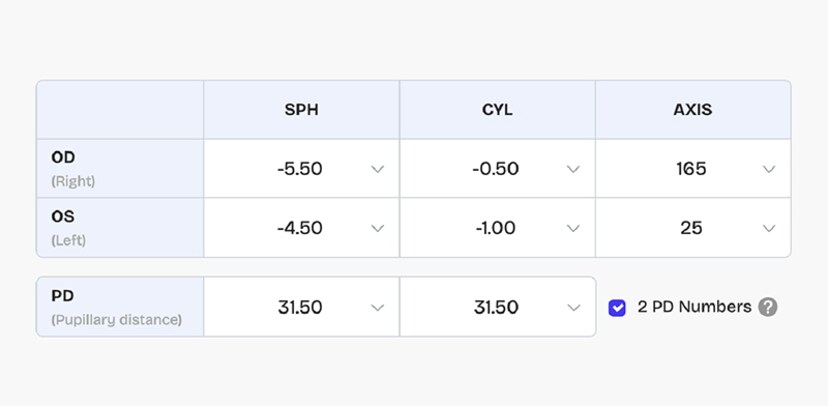
Task: Expand the OS AXIS chevron arrow
Action: click(x=769, y=228)
